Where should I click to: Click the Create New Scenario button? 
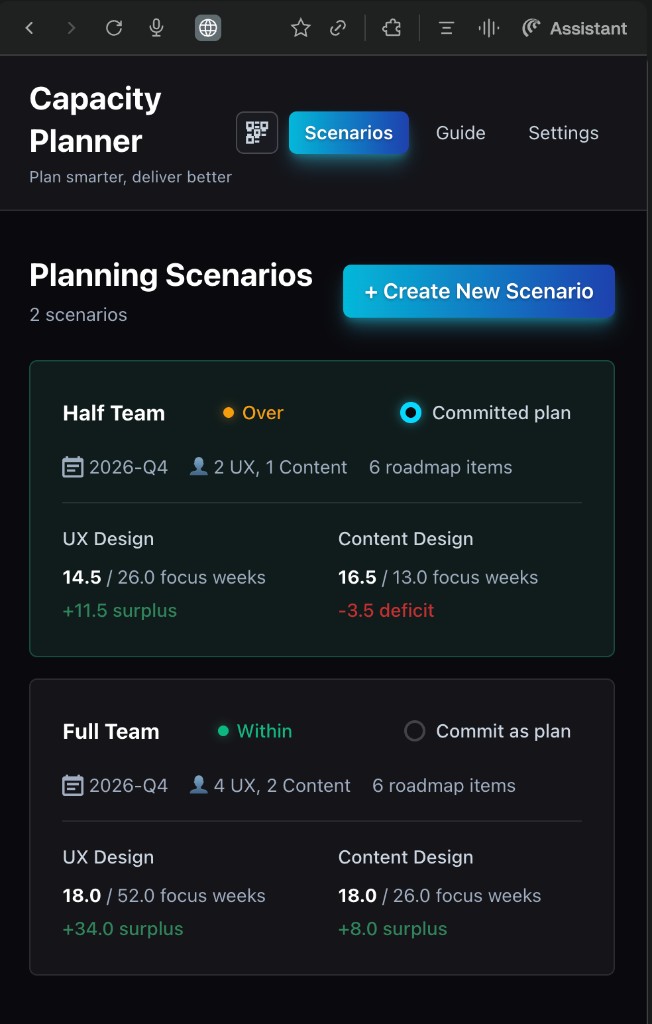[x=478, y=291]
